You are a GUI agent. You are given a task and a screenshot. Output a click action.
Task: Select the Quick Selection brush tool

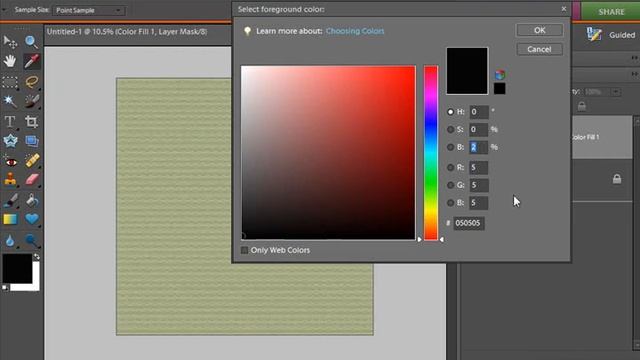coord(31,101)
